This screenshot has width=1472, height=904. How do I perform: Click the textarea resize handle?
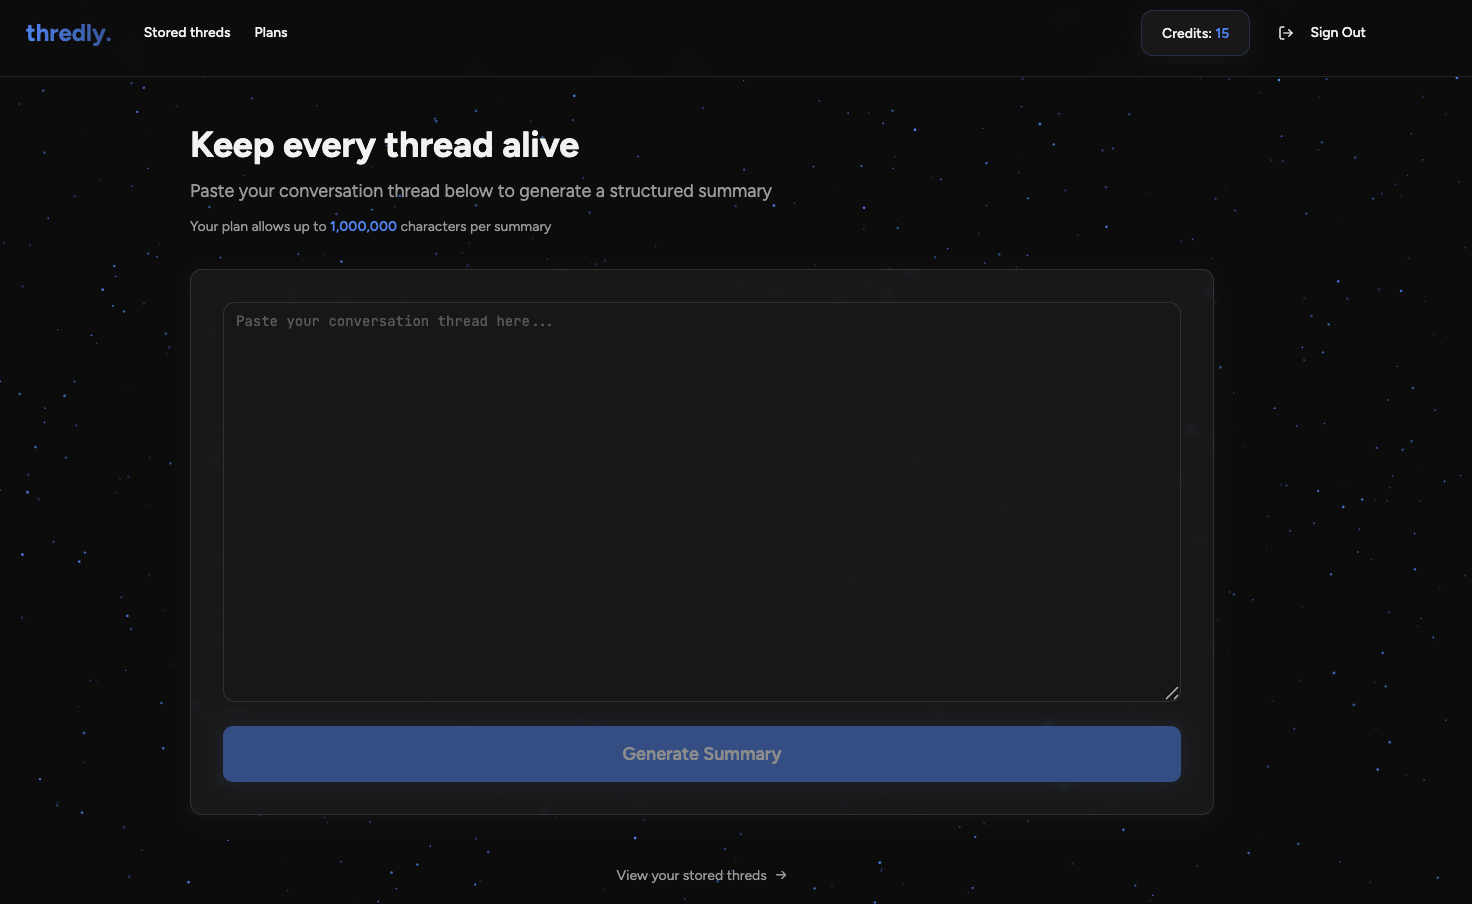pyautogui.click(x=1172, y=693)
